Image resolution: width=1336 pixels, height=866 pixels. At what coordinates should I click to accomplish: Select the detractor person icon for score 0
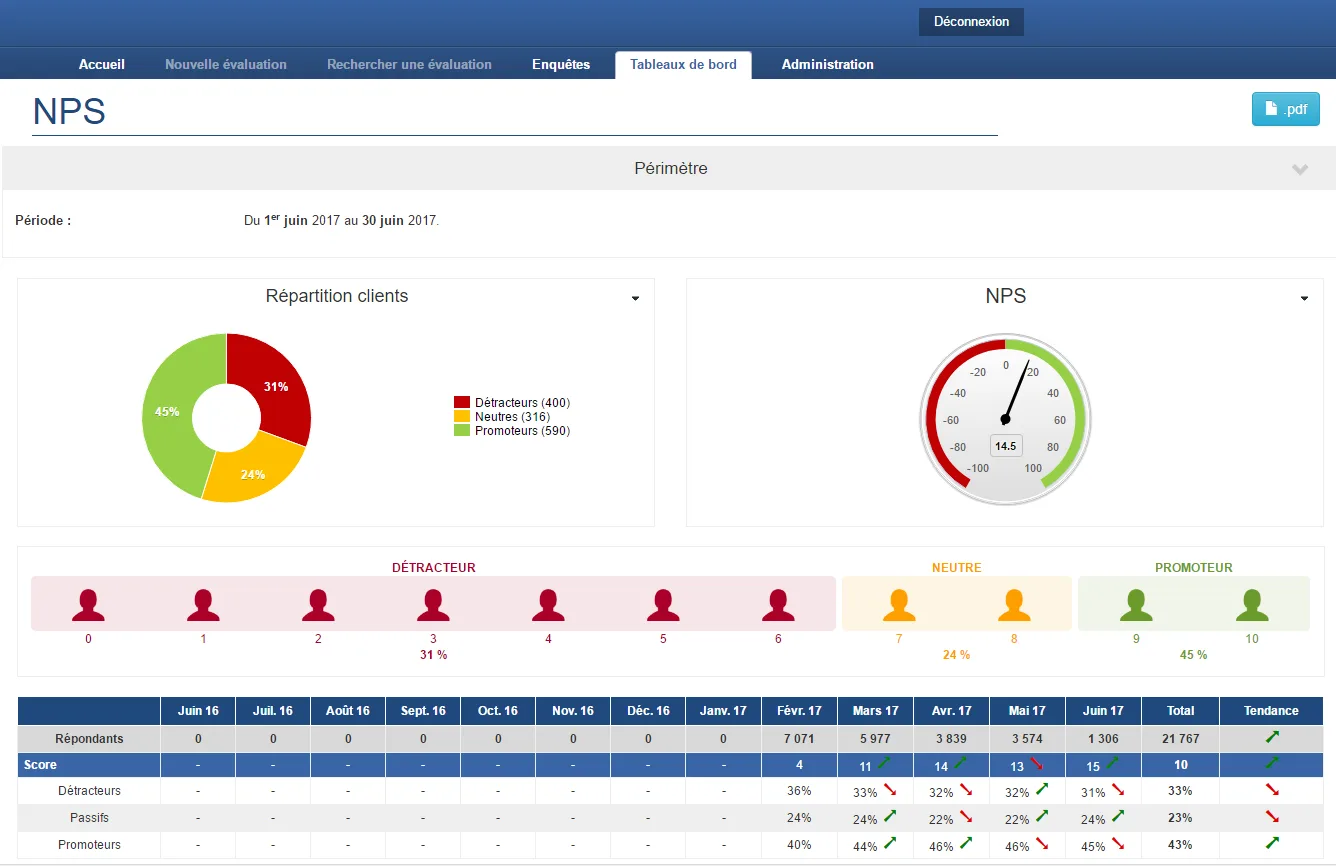tap(88, 605)
